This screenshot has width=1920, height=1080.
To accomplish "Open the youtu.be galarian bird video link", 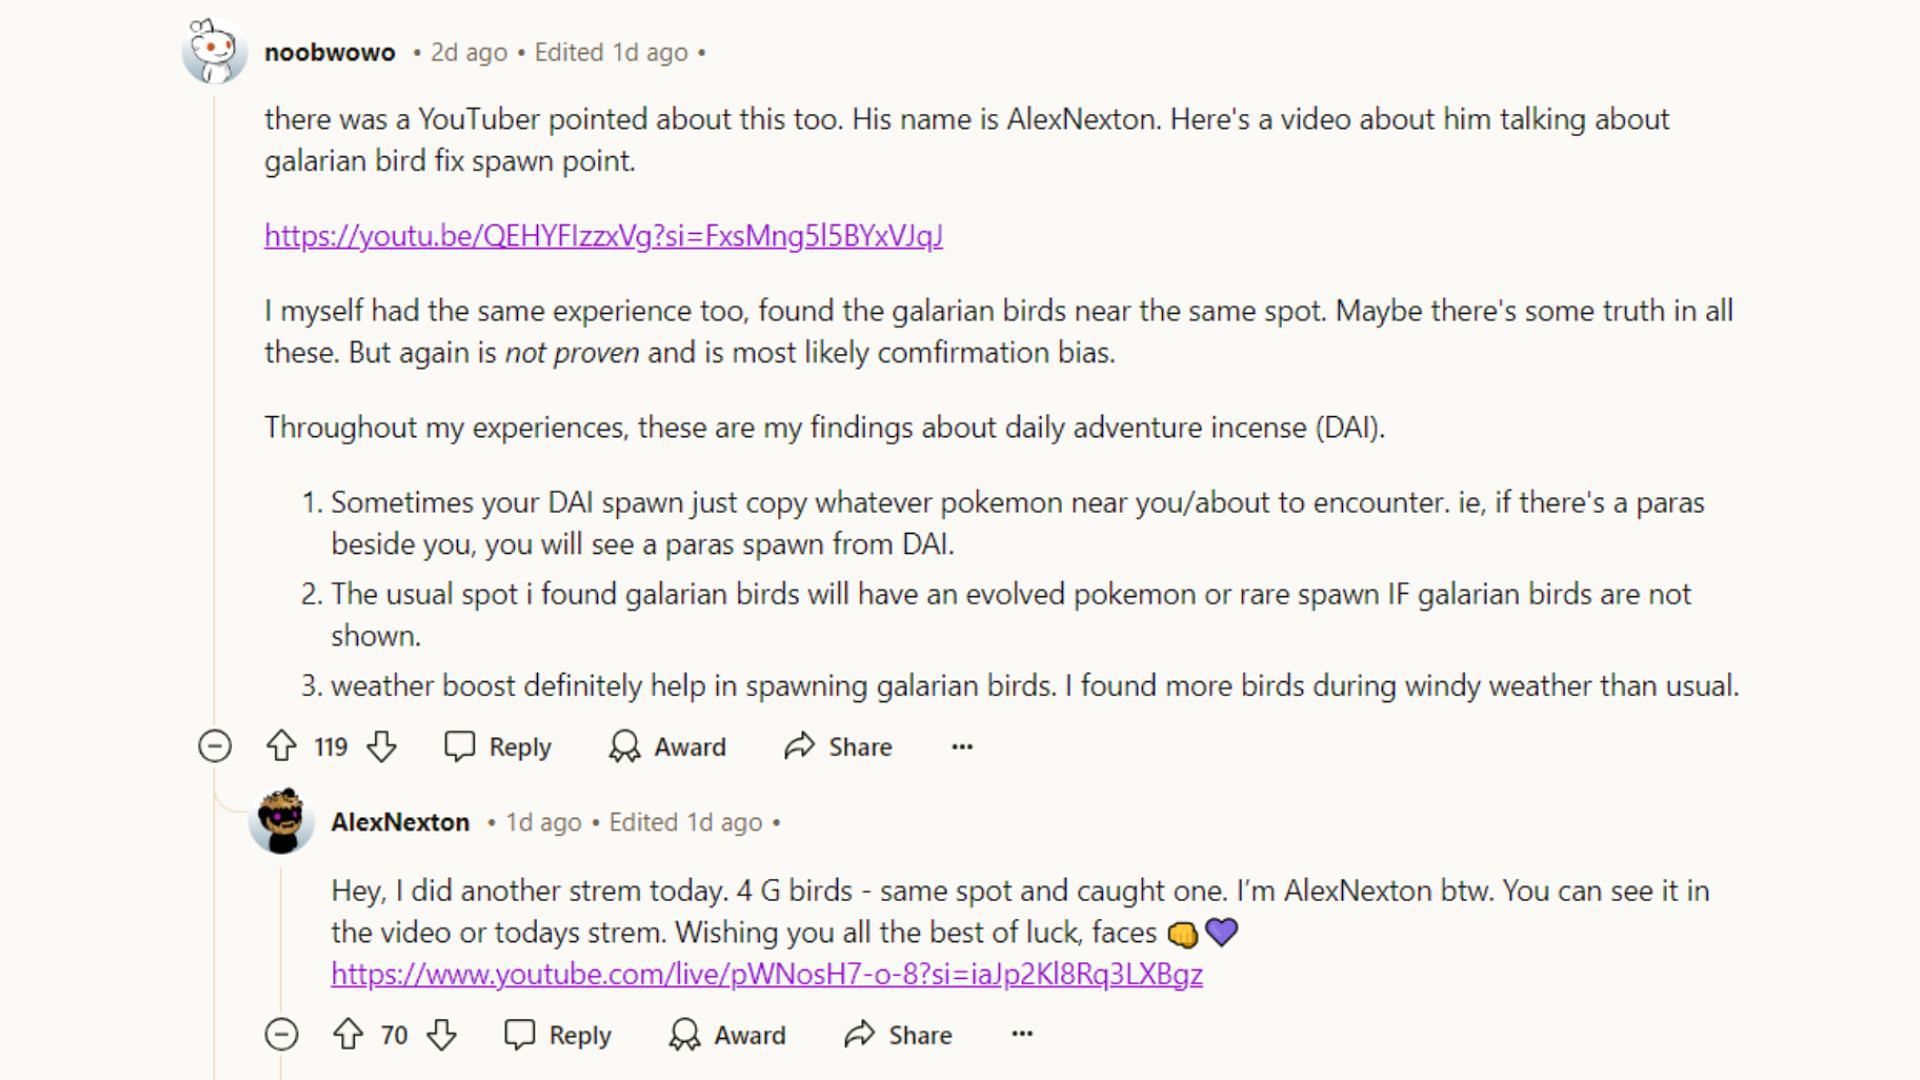I will point(604,235).
